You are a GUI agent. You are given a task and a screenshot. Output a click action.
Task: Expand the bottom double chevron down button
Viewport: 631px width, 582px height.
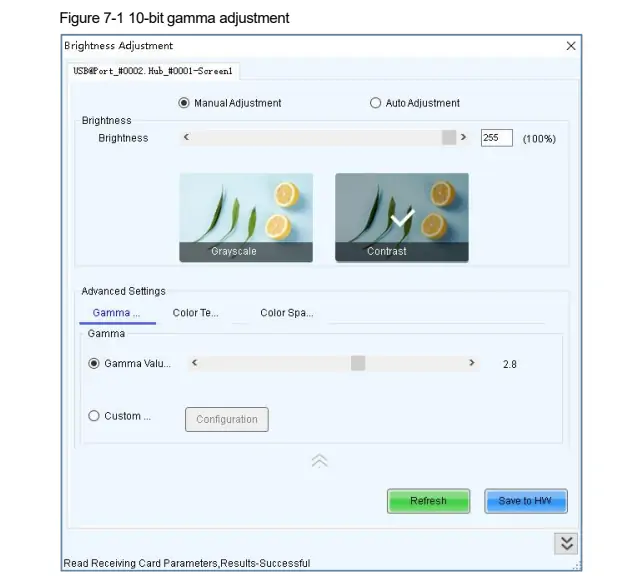(x=567, y=542)
